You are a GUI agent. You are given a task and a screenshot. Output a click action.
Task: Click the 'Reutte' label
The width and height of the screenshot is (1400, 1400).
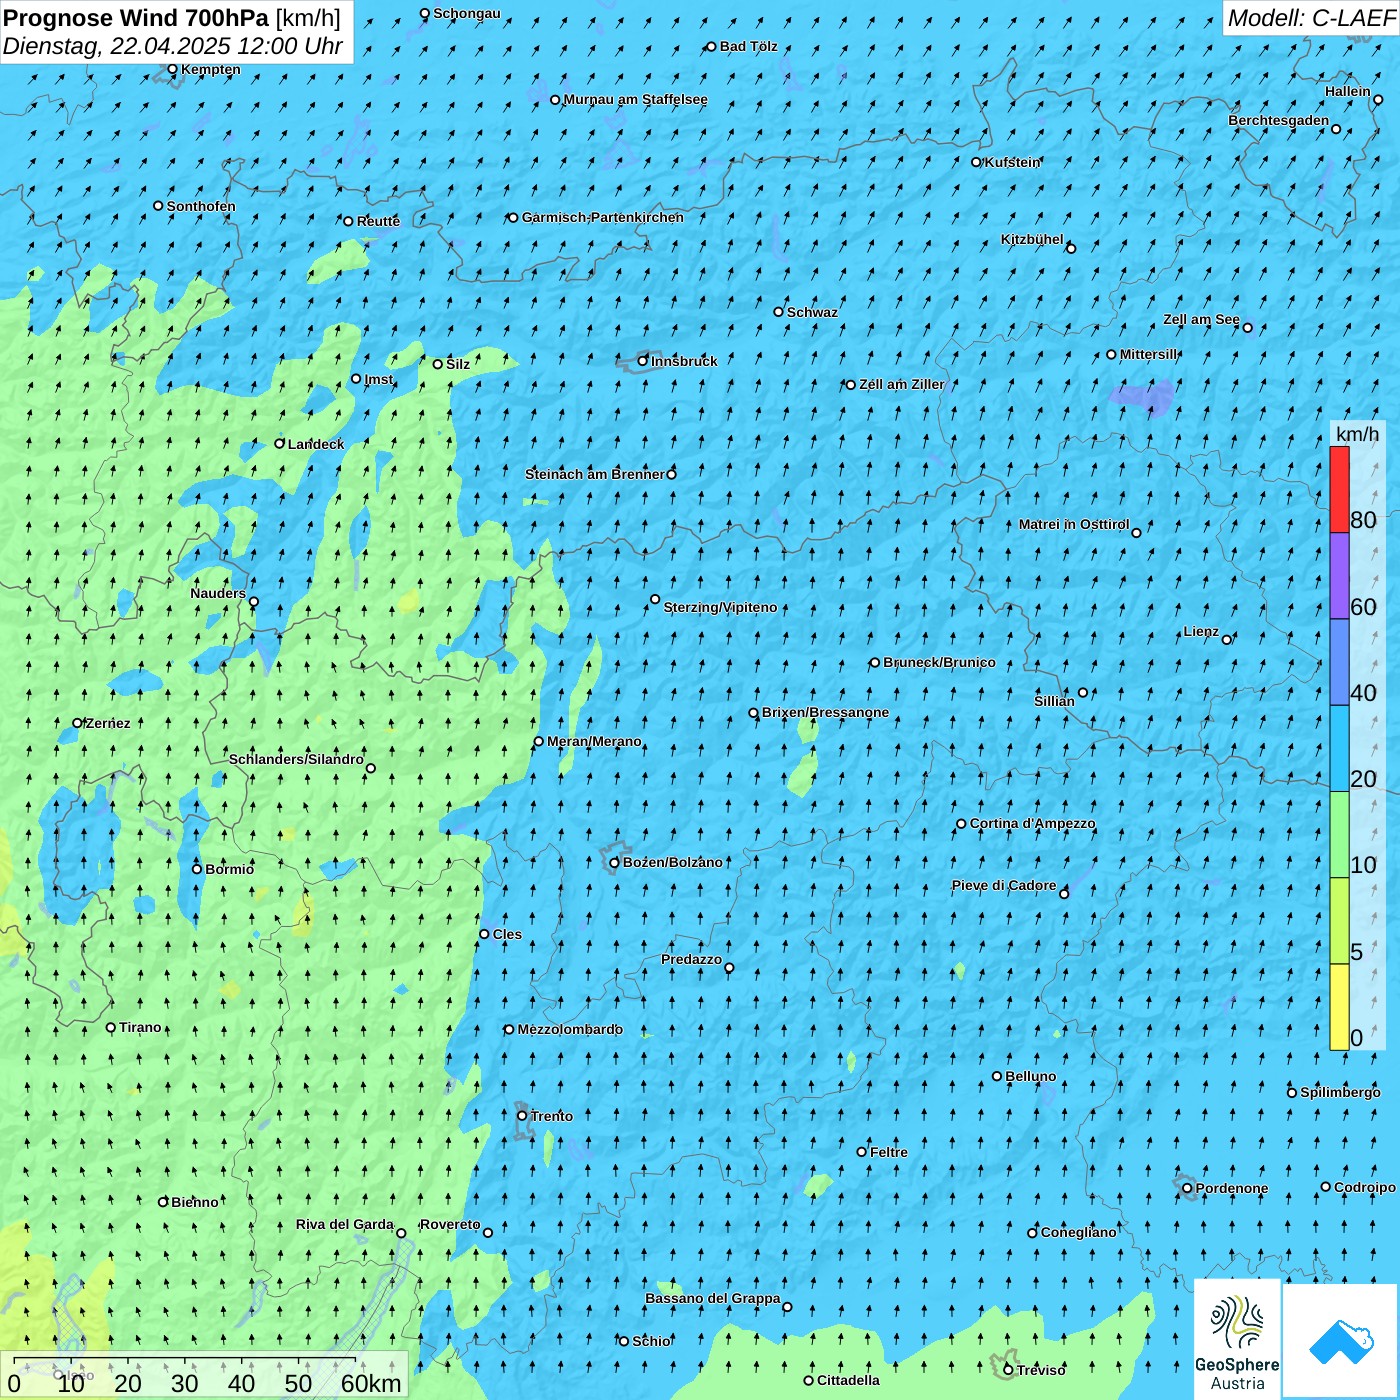(378, 221)
